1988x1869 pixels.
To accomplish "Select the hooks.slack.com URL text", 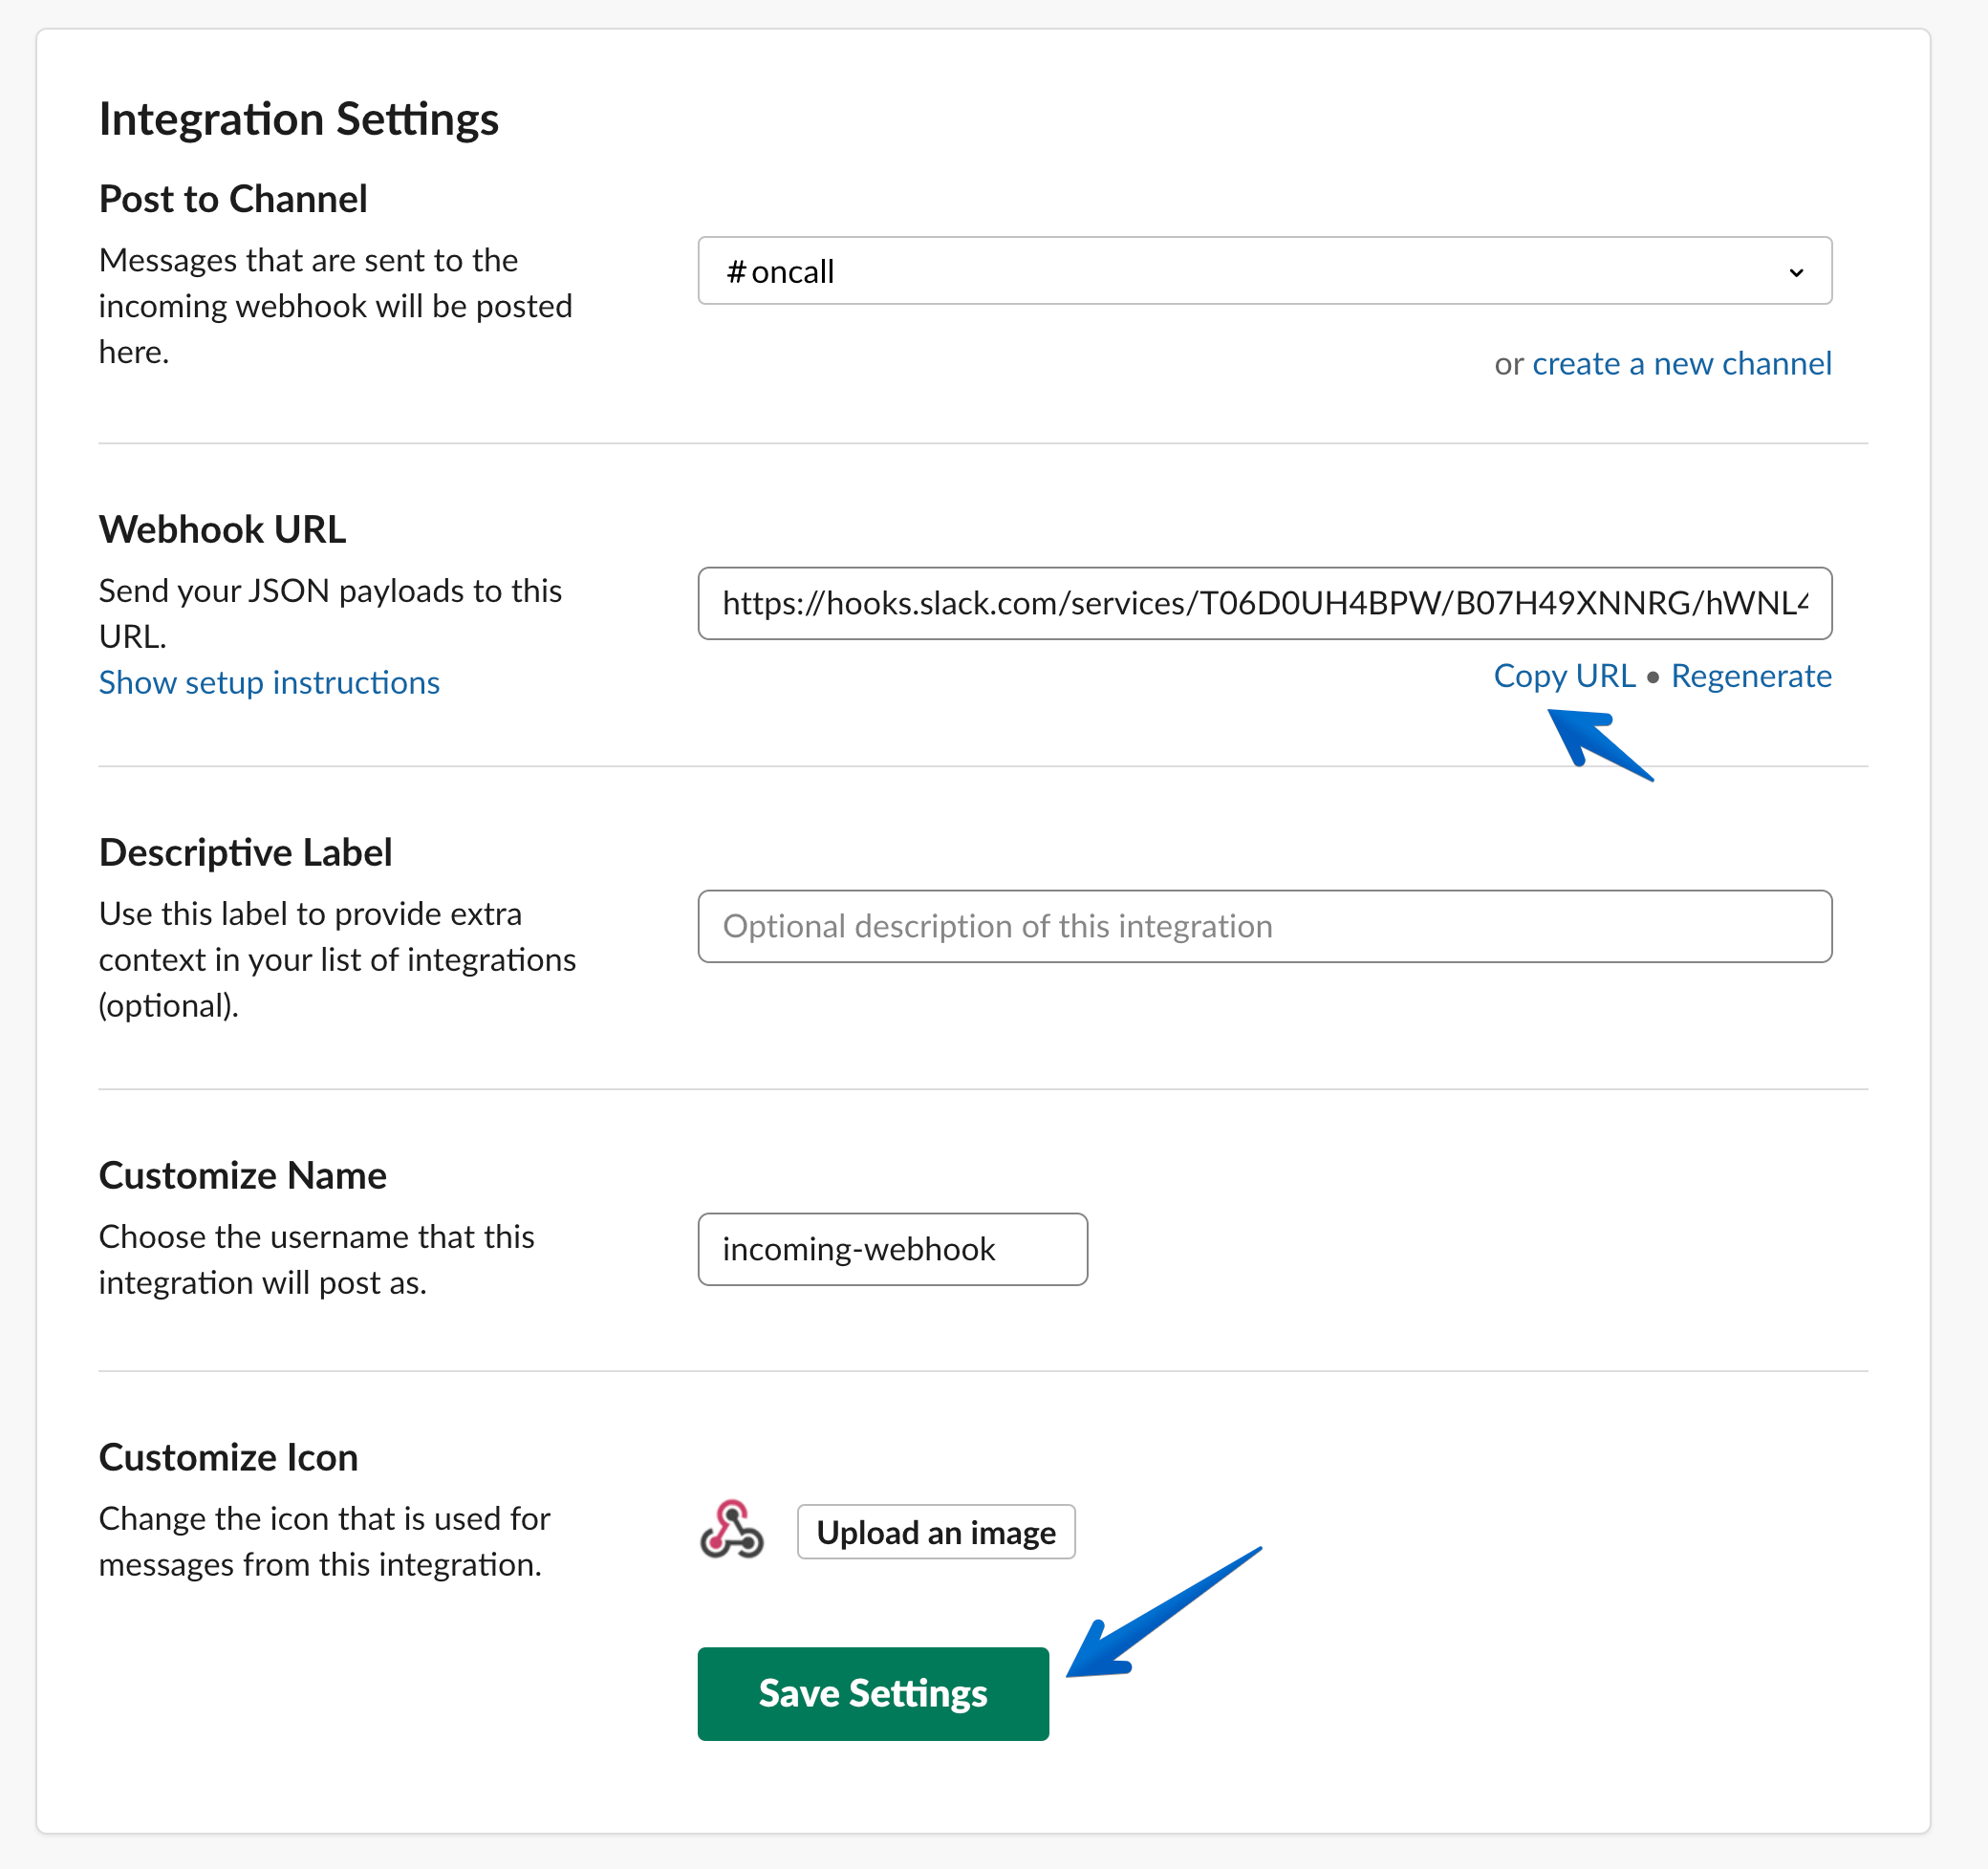I will (1265, 603).
